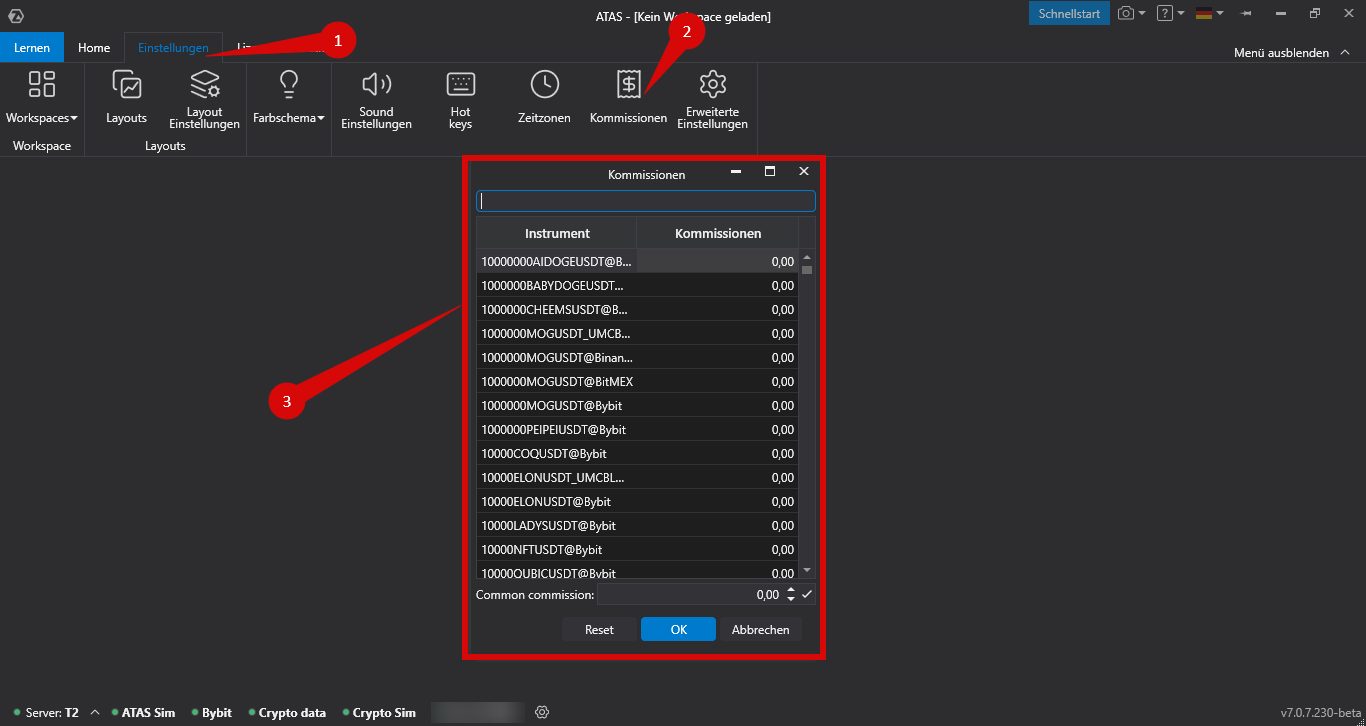Viewport: 1366px width, 726px height.
Task: Click the ATAS logo in the title bar
Action: pos(16,16)
